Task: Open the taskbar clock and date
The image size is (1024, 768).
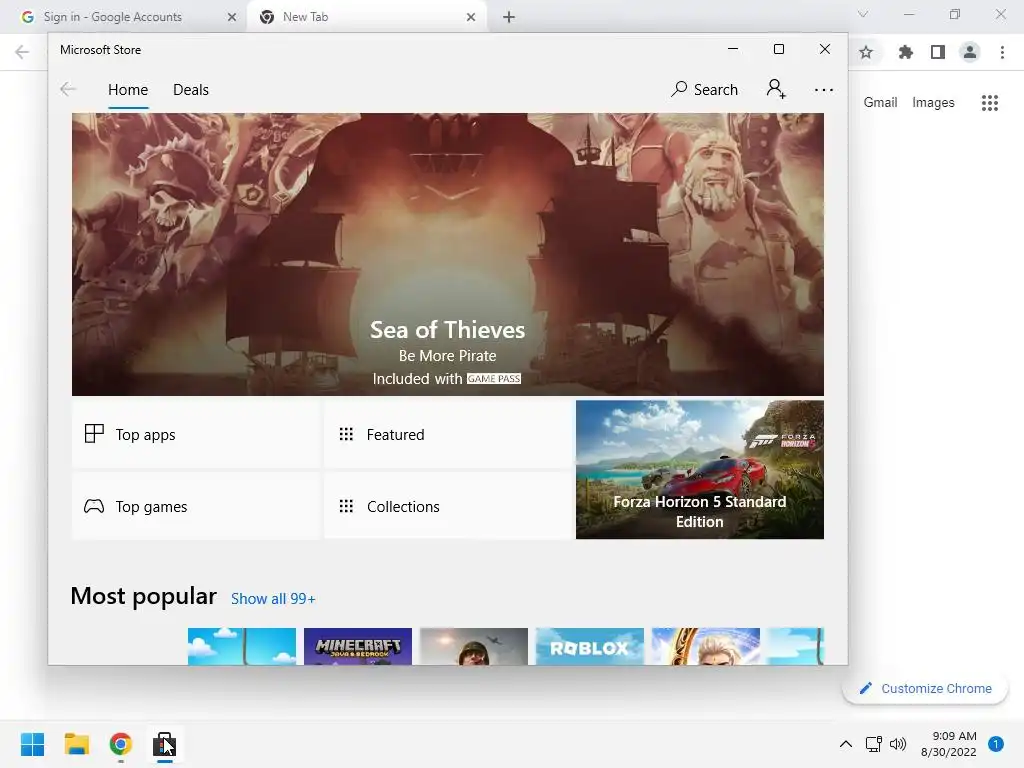Action: click(x=949, y=744)
